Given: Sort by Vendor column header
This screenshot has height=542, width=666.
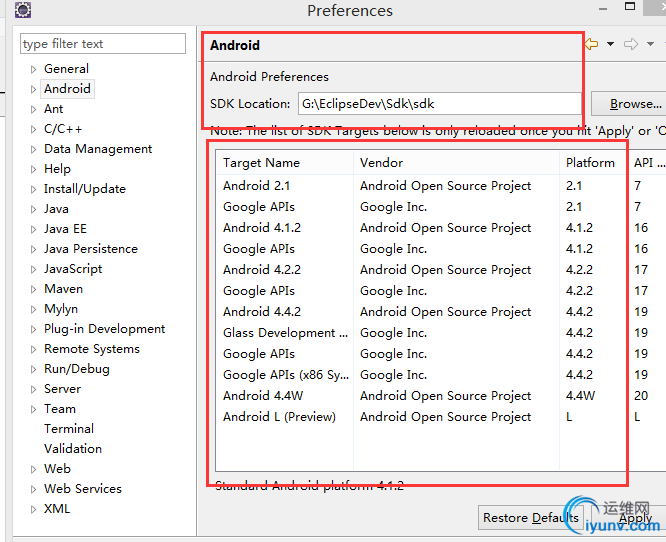Looking at the screenshot, I should (x=456, y=163).
